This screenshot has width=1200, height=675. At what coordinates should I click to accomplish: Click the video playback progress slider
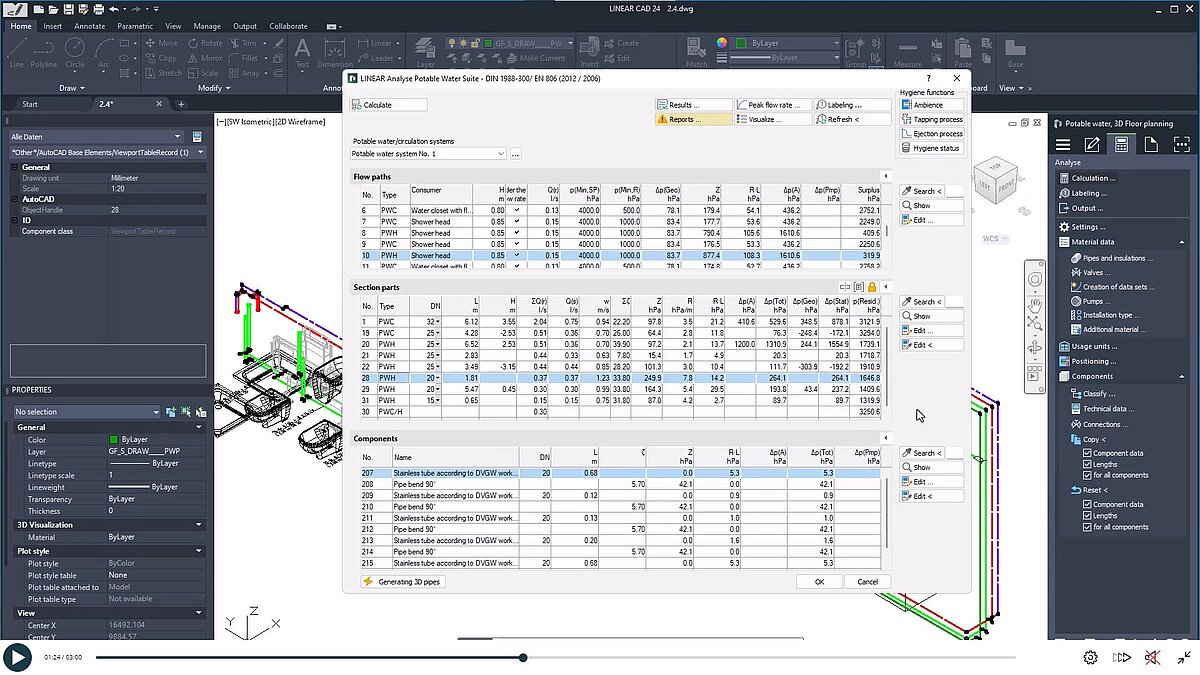click(x=522, y=657)
